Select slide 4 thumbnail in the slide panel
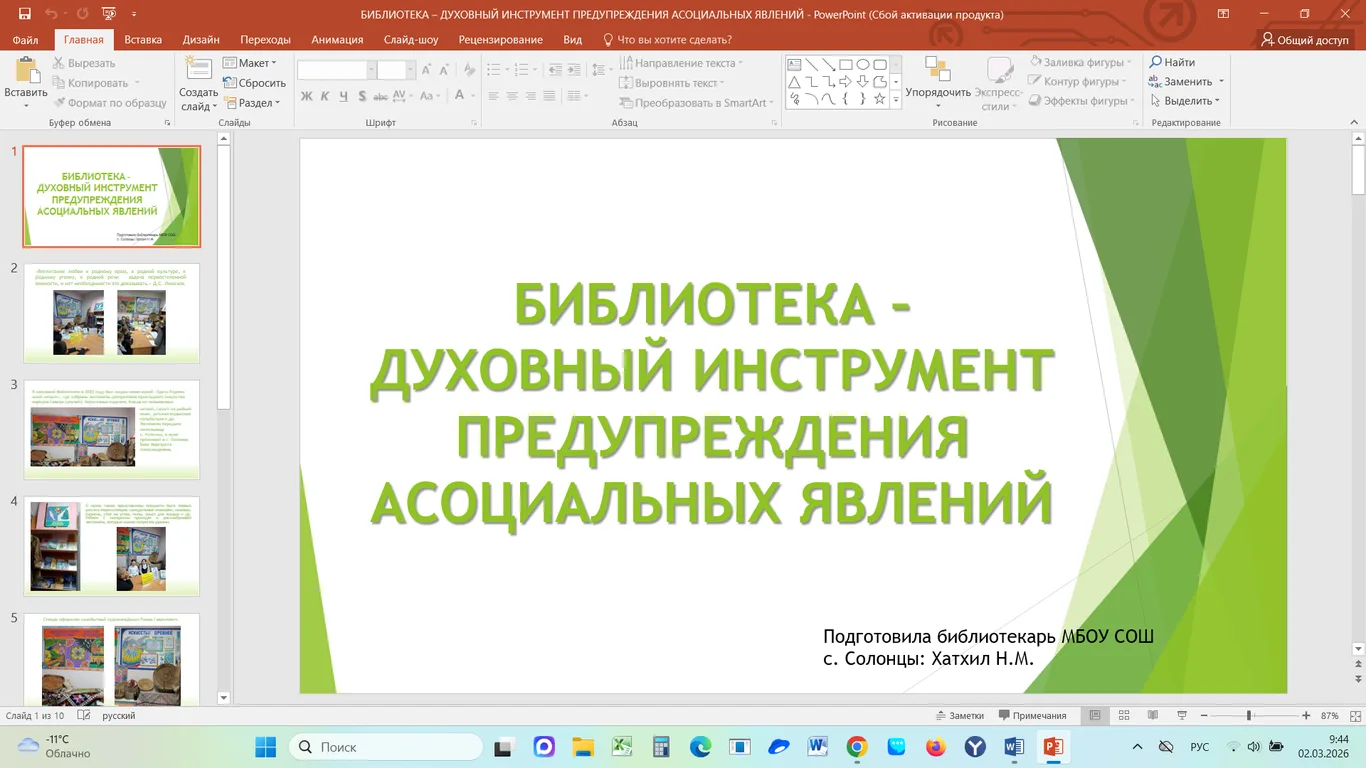The height and width of the screenshot is (768, 1366). tap(111, 546)
